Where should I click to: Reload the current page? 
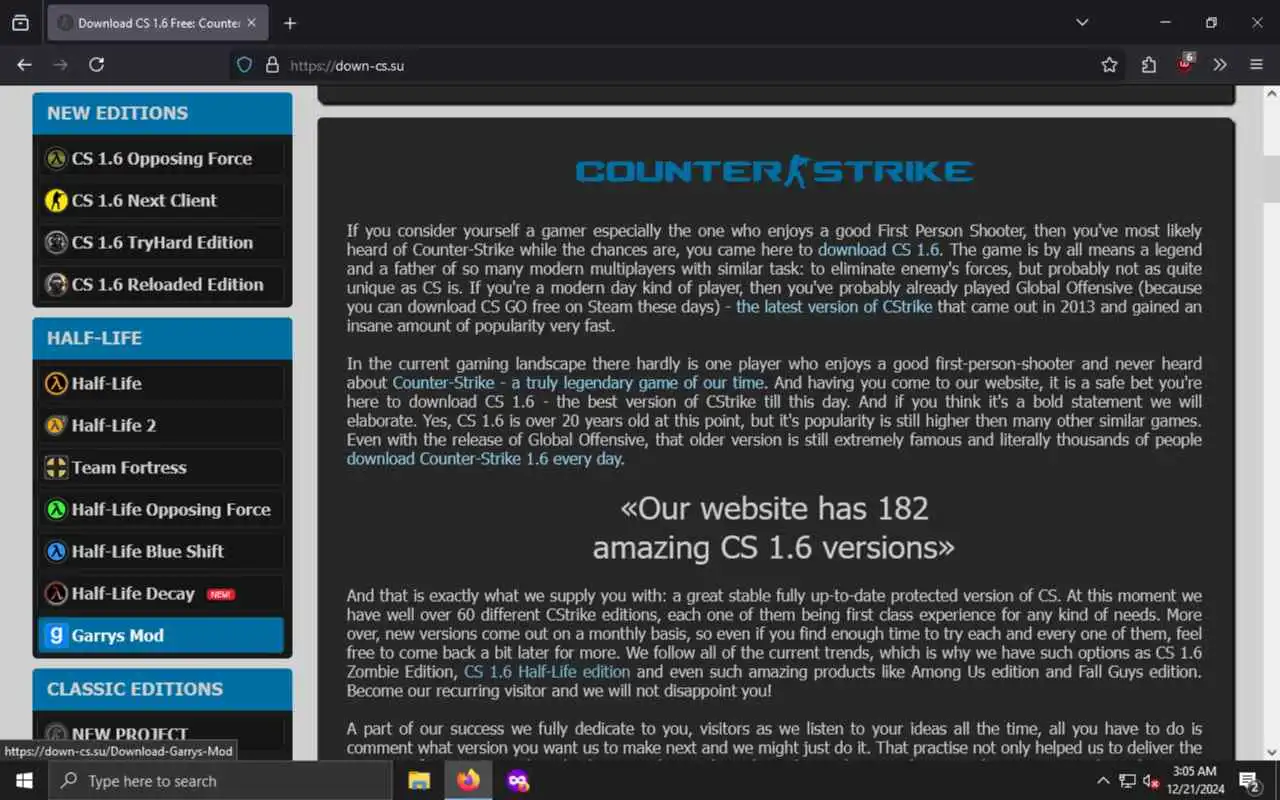coord(96,65)
